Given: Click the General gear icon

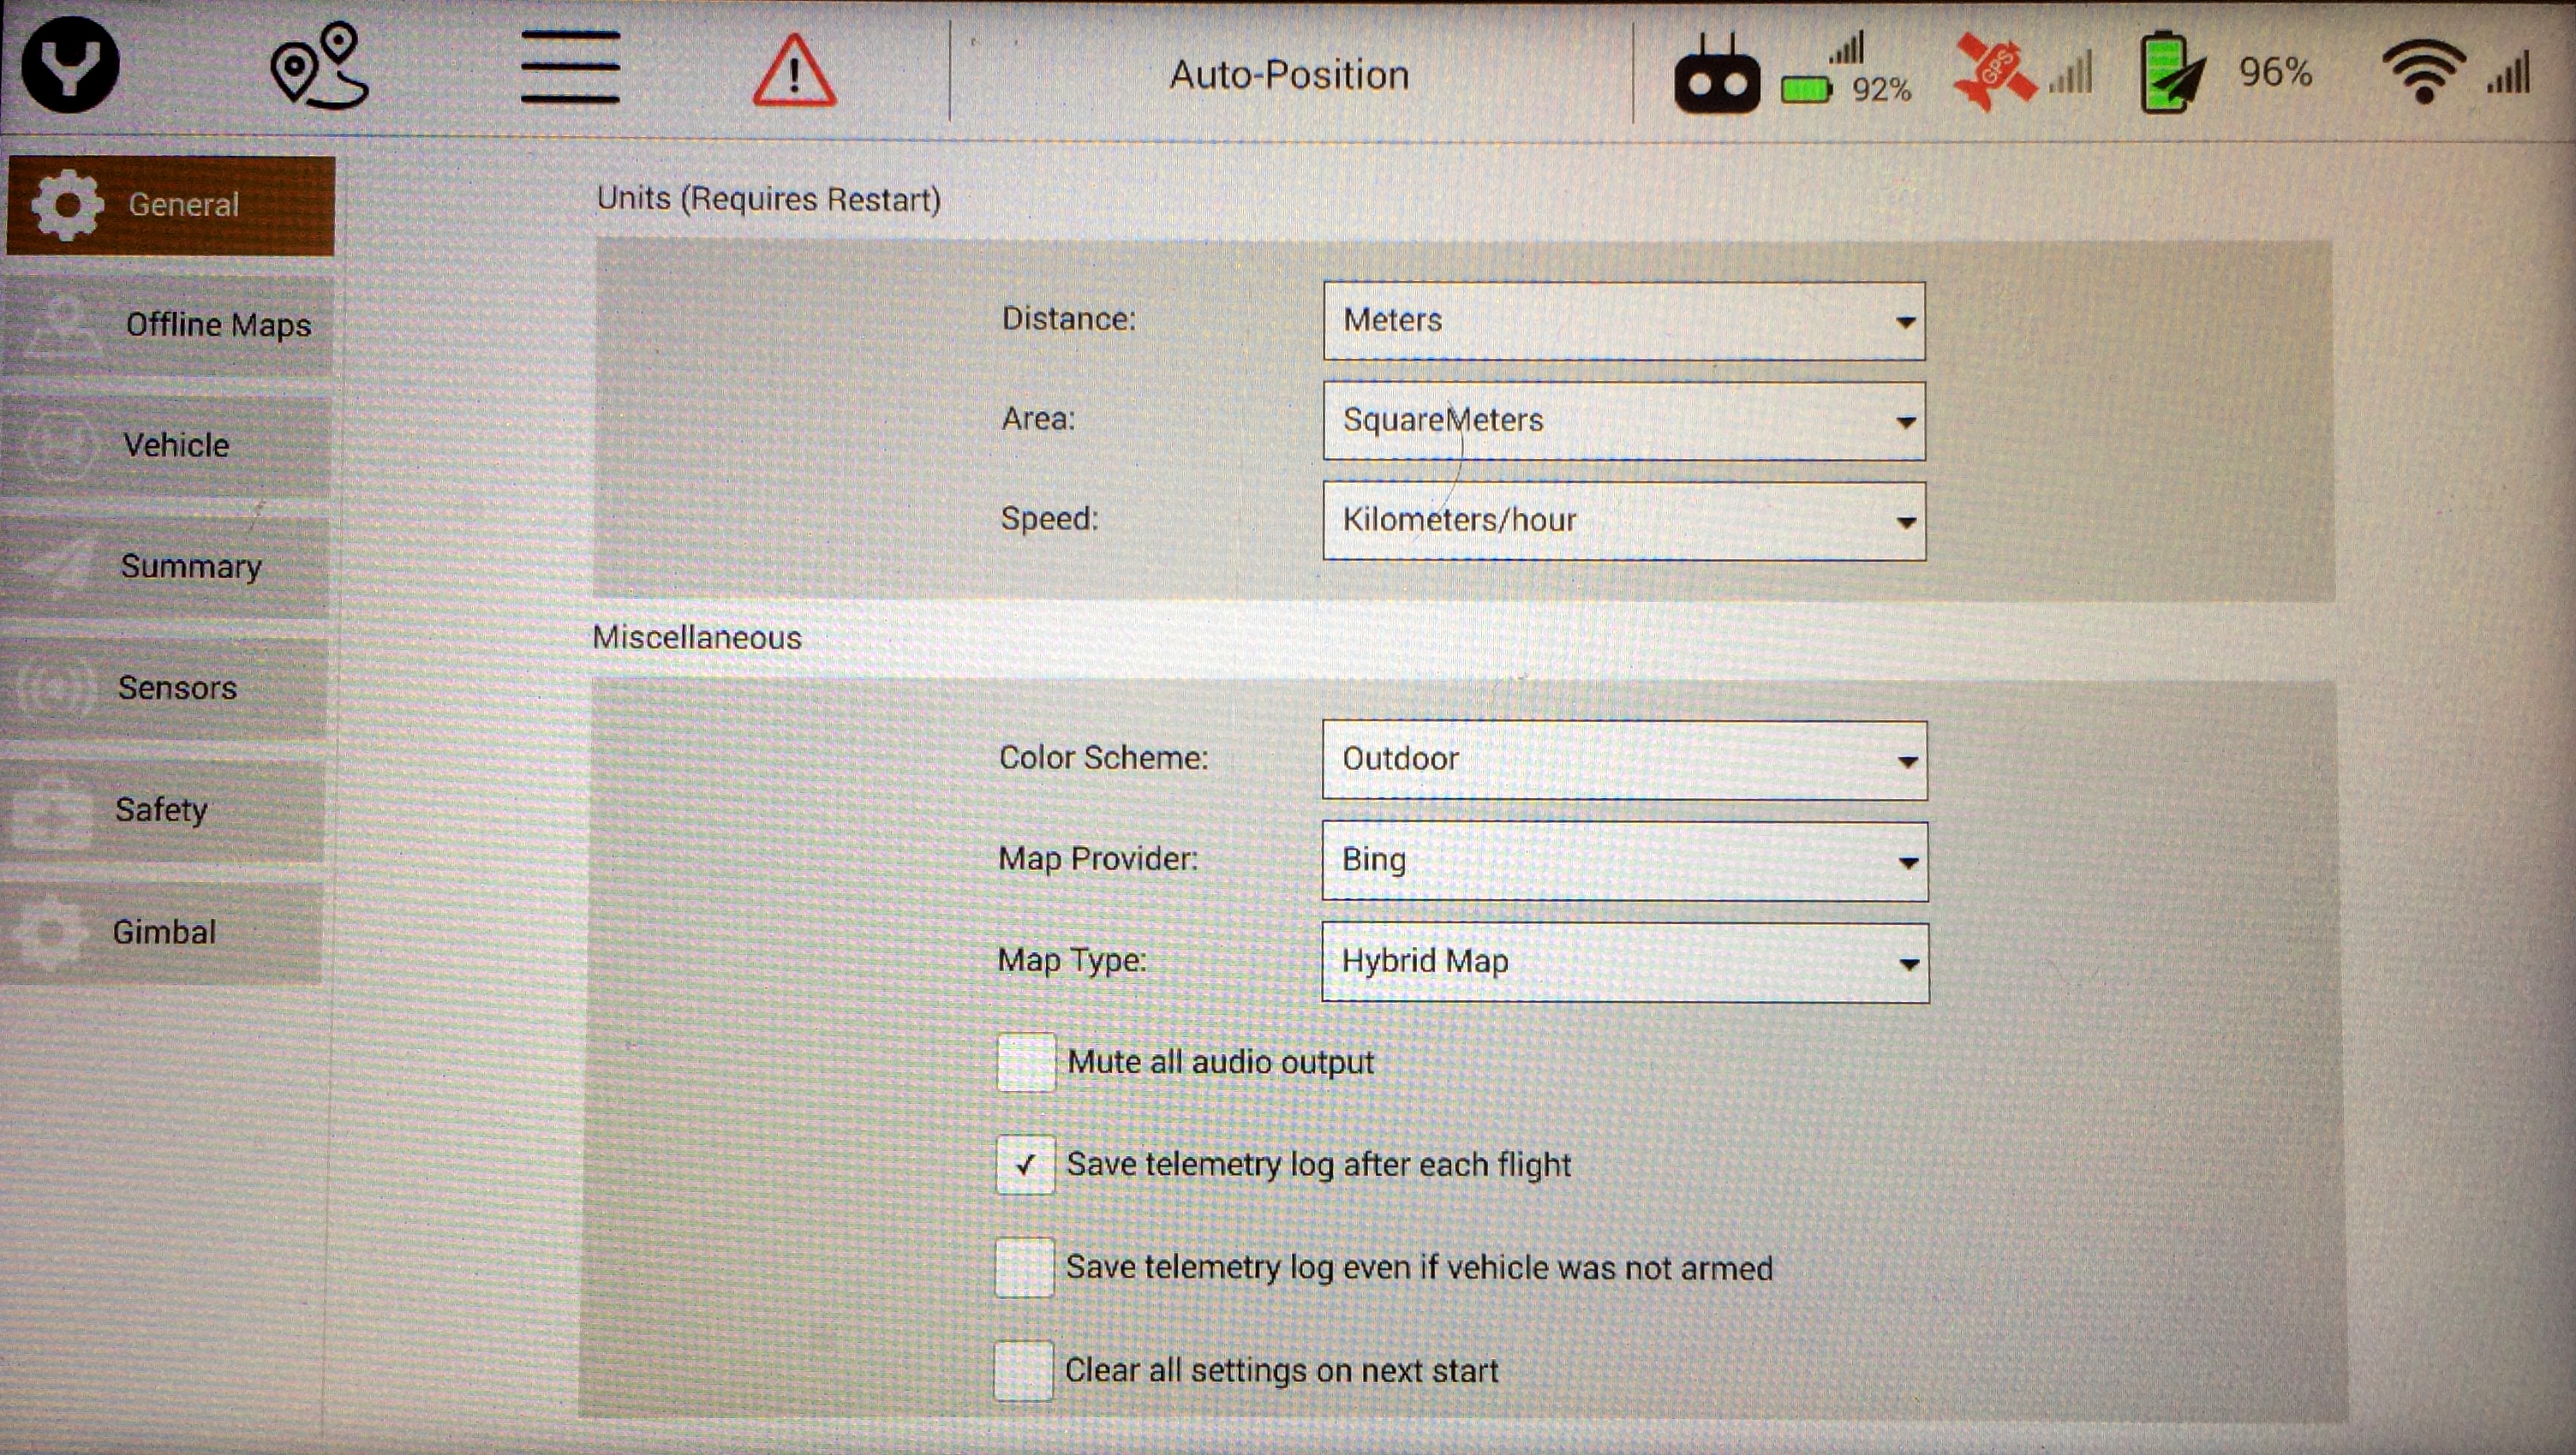Looking at the screenshot, I should click(x=66, y=205).
